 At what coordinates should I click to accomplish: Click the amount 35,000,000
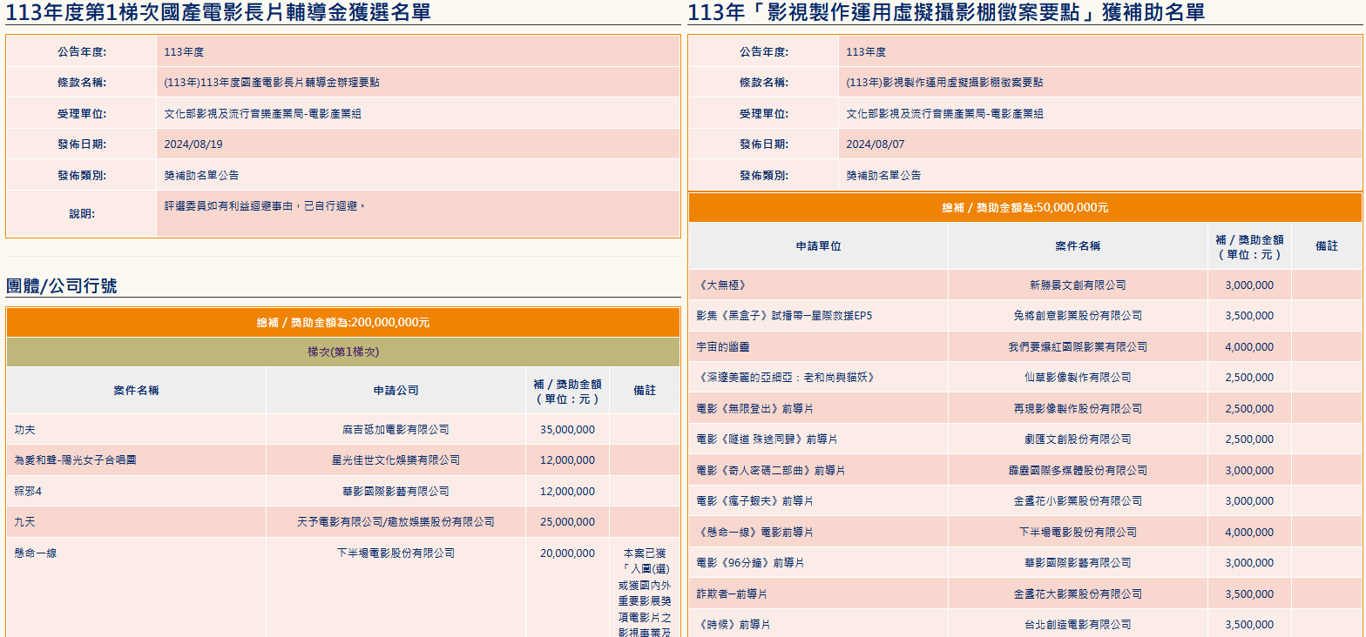(x=567, y=430)
